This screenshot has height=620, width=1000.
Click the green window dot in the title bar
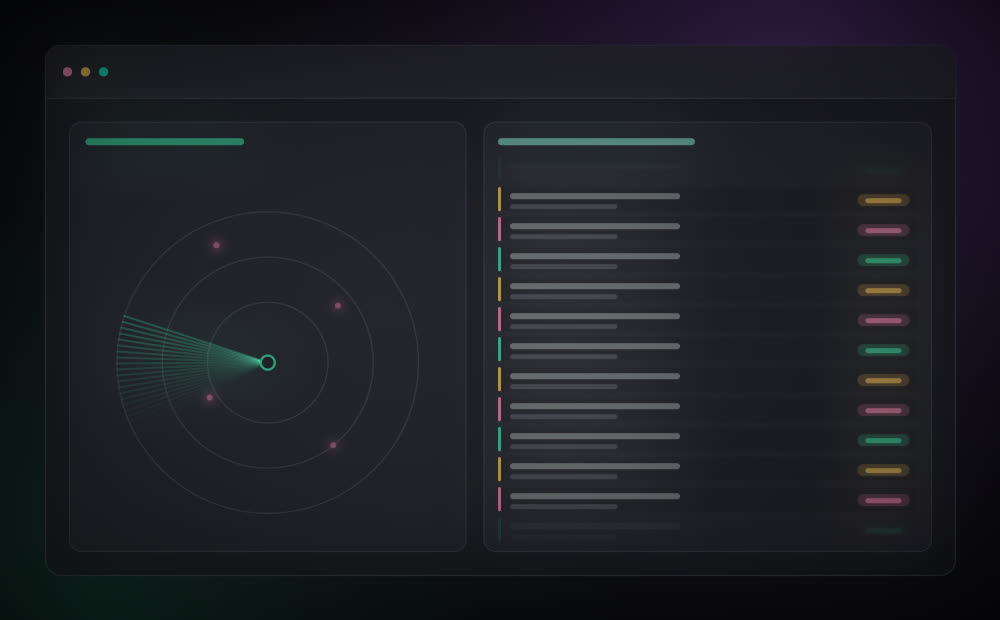point(103,71)
